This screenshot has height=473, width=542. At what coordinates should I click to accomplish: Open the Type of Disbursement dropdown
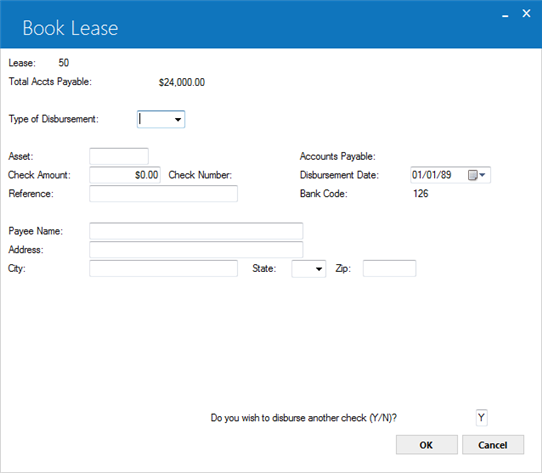point(178,120)
